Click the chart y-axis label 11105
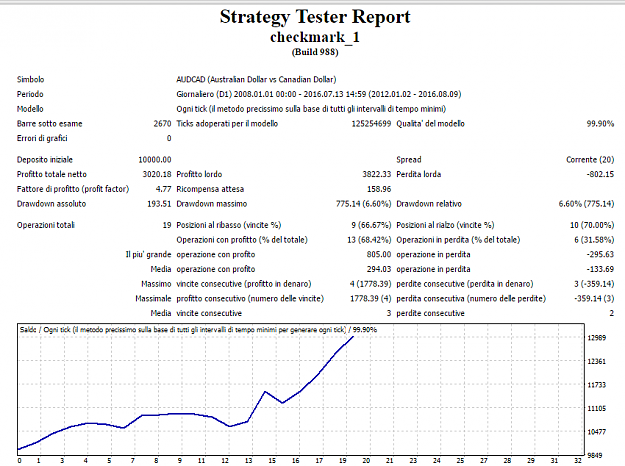Viewport: 625px width, 466px height. click(597, 408)
